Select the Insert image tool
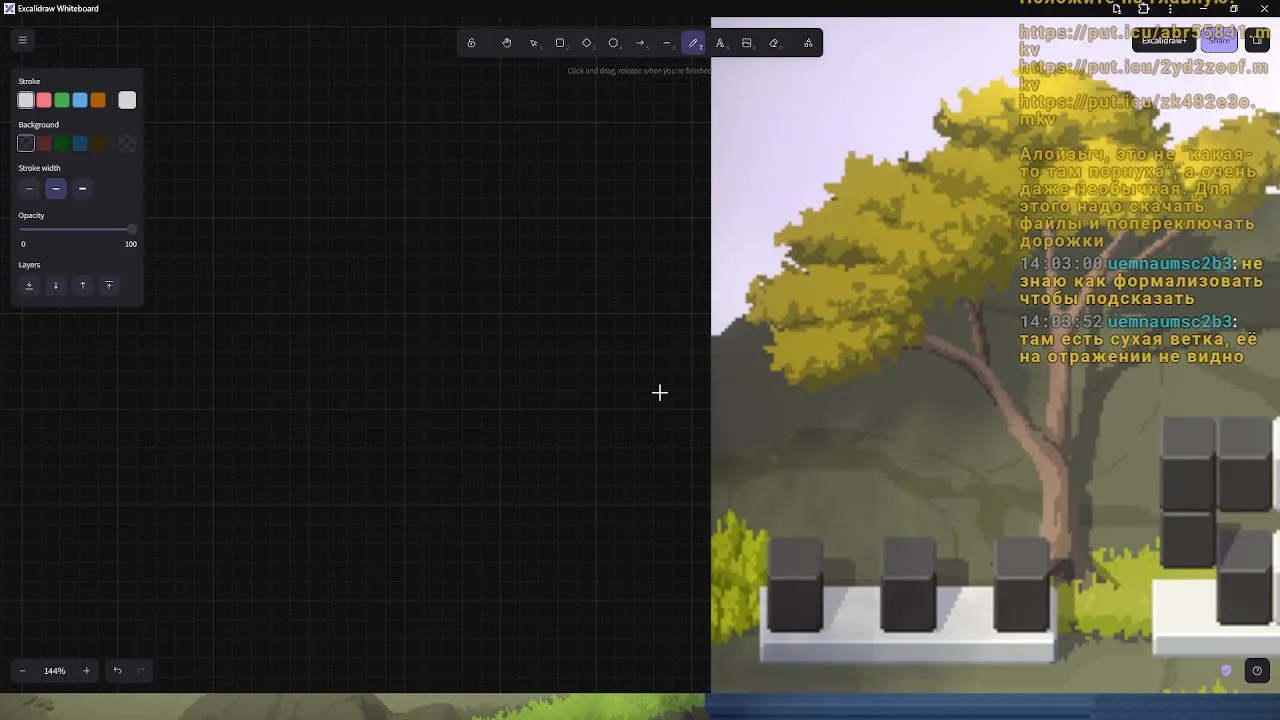The height and width of the screenshot is (720, 1280). [747, 43]
